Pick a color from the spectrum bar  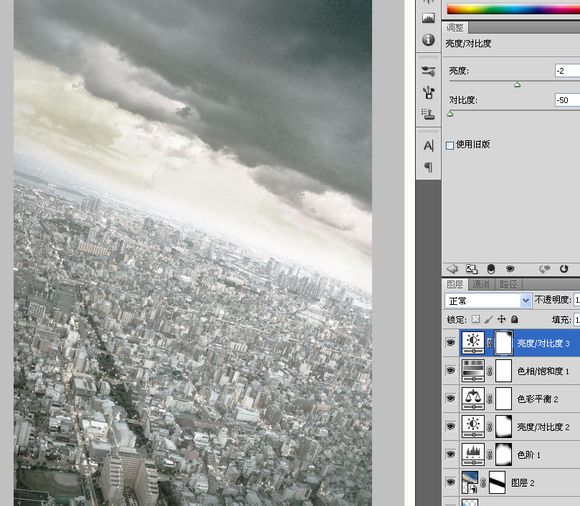pos(513,10)
